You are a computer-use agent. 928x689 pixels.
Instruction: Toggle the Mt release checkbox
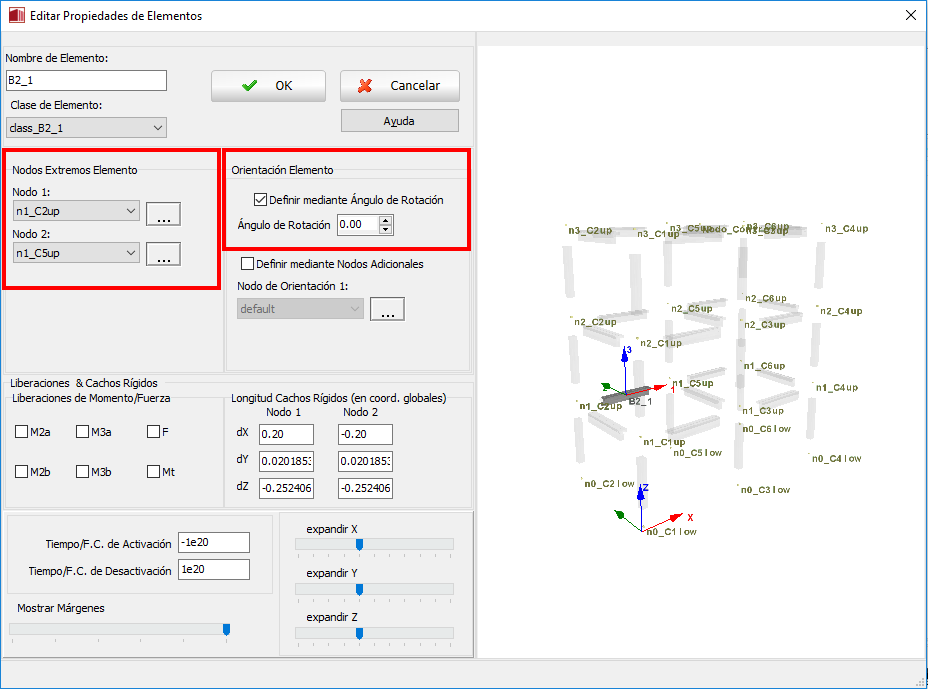coord(153,472)
